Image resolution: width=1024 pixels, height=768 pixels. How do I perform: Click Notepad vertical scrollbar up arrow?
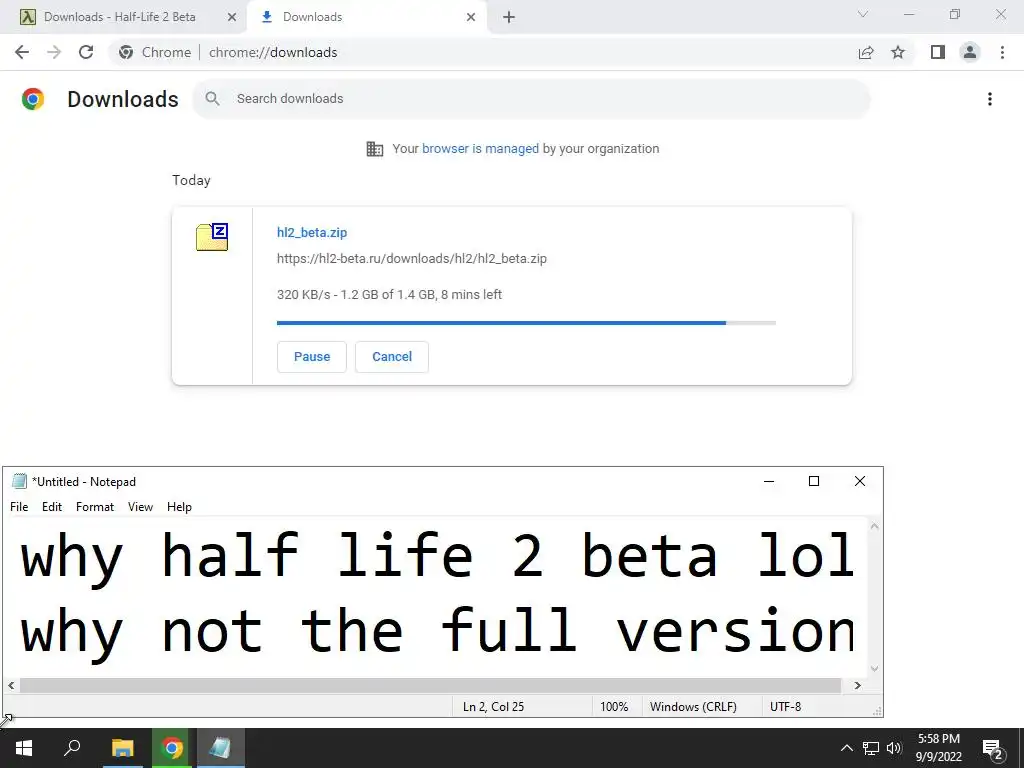click(x=874, y=526)
